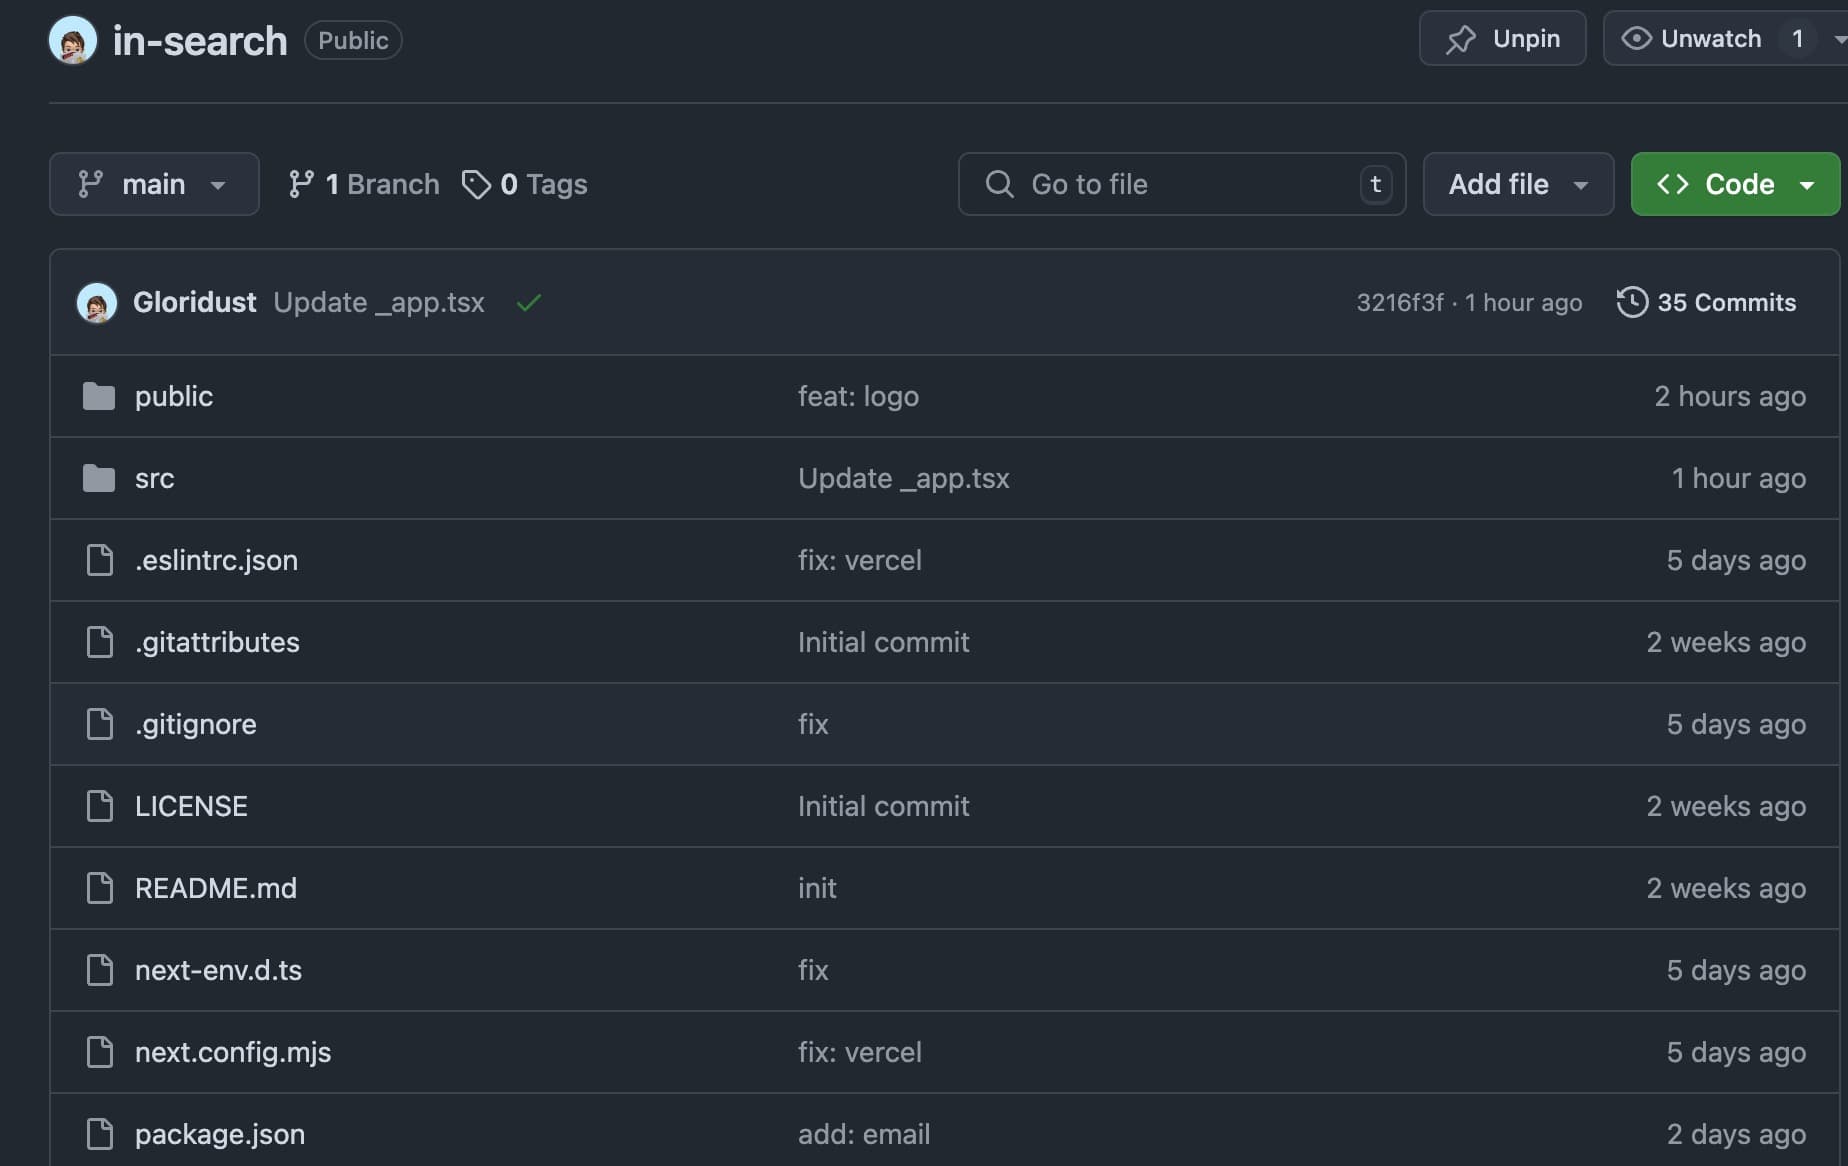This screenshot has width=1848, height=1166.
Task: Click the tag icon next to 0 Tags
Action: point(476,184)
